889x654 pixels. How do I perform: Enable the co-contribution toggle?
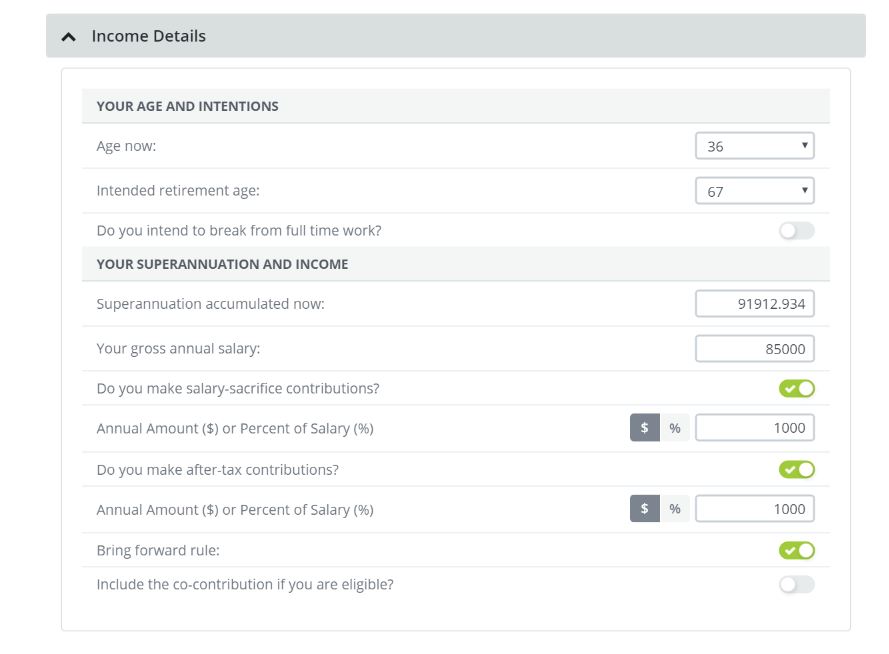(796, 585)
